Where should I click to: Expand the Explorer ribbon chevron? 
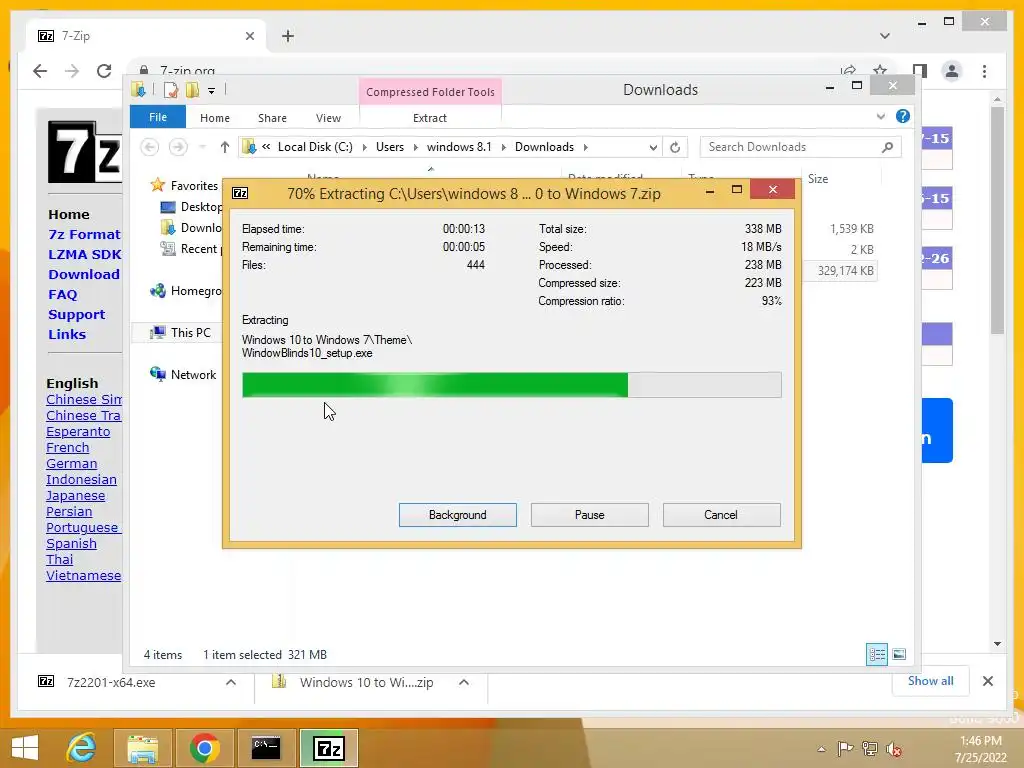click(880, 116)
